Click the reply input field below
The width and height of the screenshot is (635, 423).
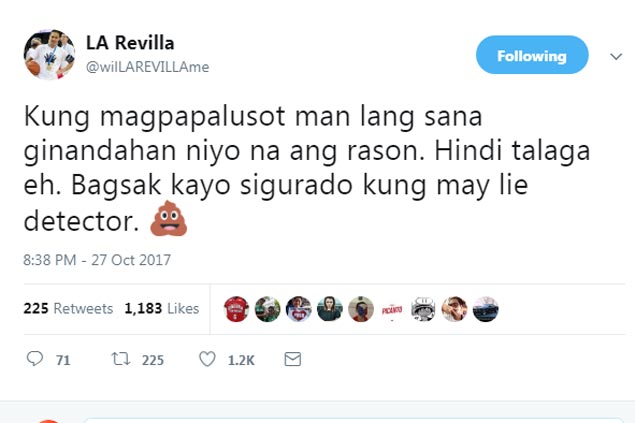352,420
